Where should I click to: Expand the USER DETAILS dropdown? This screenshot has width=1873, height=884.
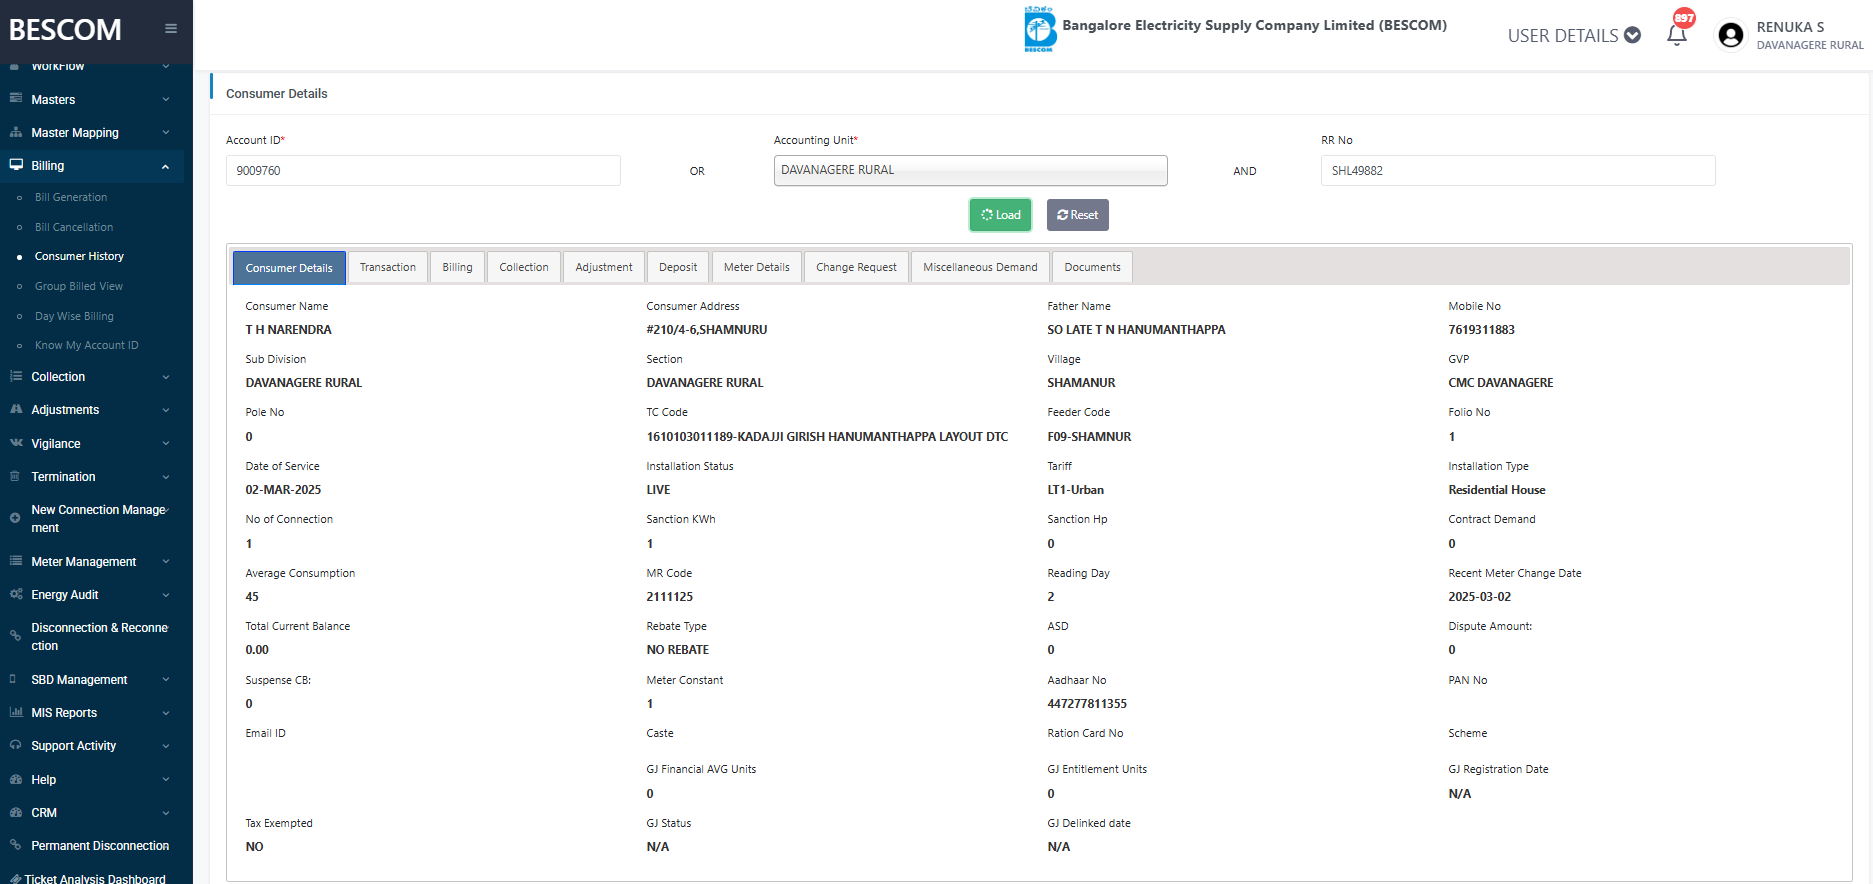click(x=1574, y=36)
